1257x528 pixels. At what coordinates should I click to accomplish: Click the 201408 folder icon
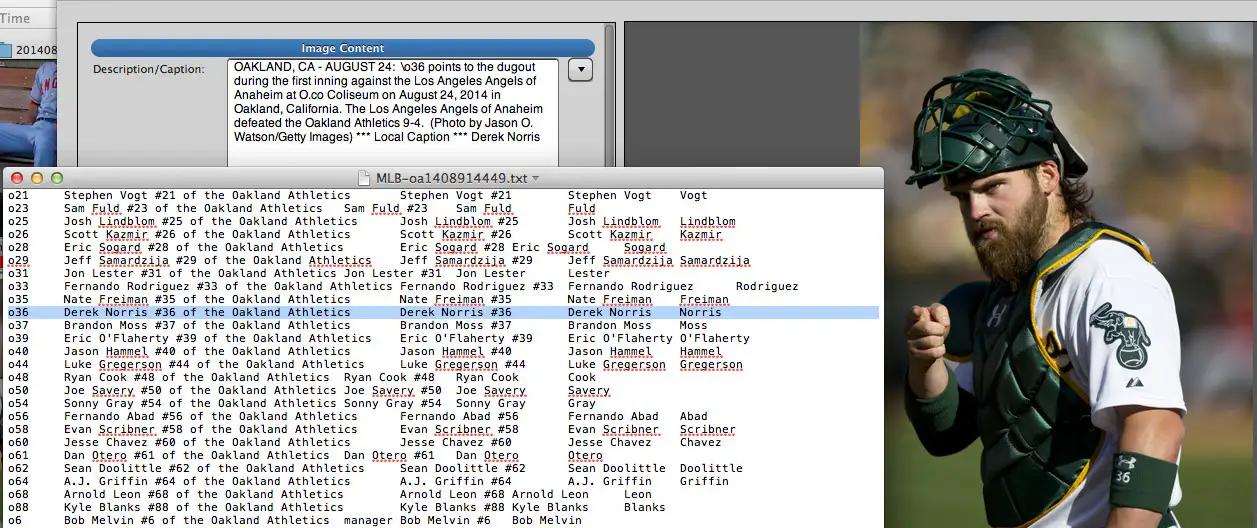(x=7, y=49)
